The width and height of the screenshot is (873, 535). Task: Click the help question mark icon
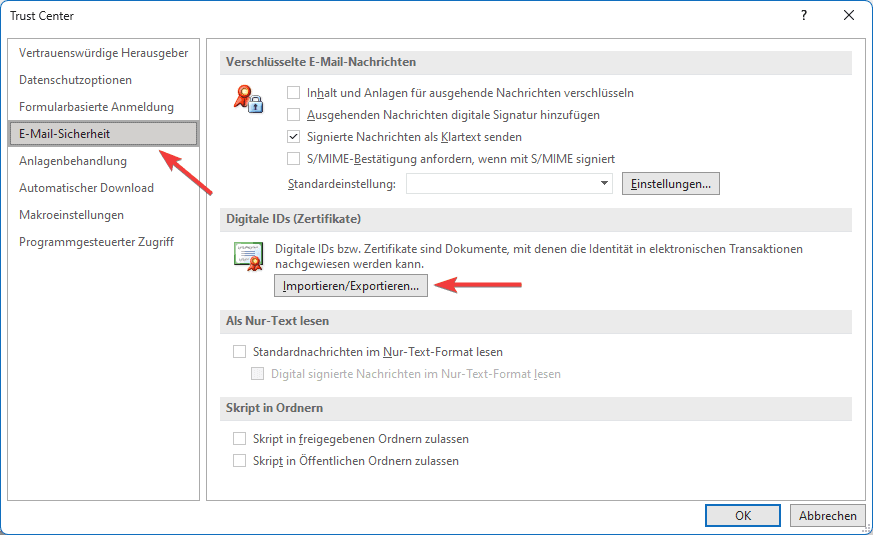804,15
